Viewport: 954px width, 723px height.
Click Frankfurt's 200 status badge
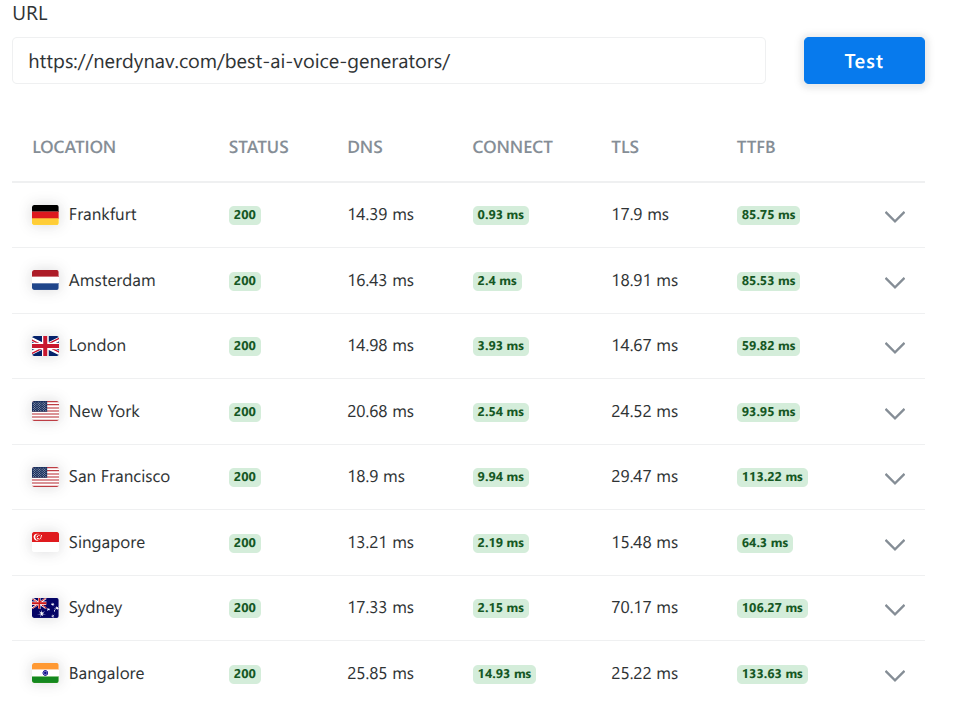tap(245, 215)
